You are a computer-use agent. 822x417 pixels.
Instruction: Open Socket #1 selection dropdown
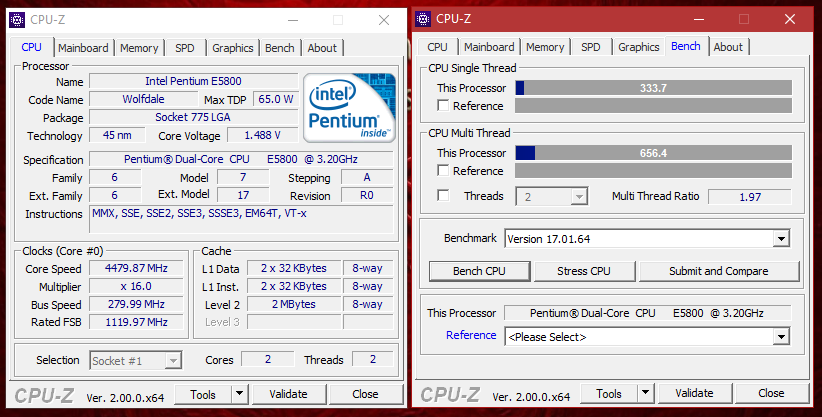click(173, 360)
